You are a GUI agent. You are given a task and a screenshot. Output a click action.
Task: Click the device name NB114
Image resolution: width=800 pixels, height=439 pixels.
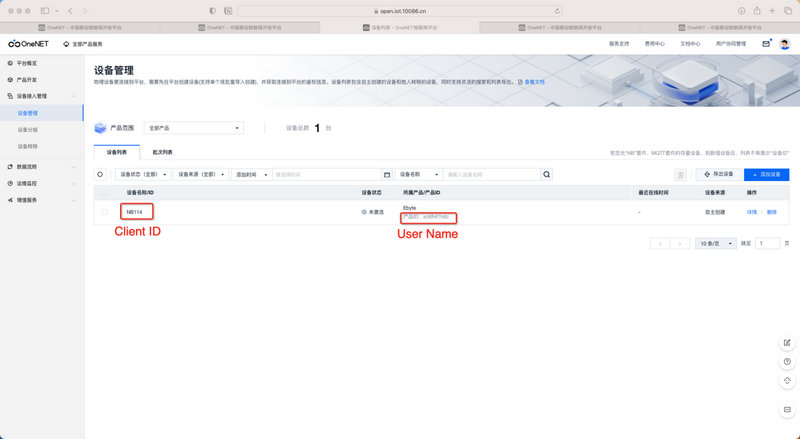pyautogui.click(x=135, y=212)
